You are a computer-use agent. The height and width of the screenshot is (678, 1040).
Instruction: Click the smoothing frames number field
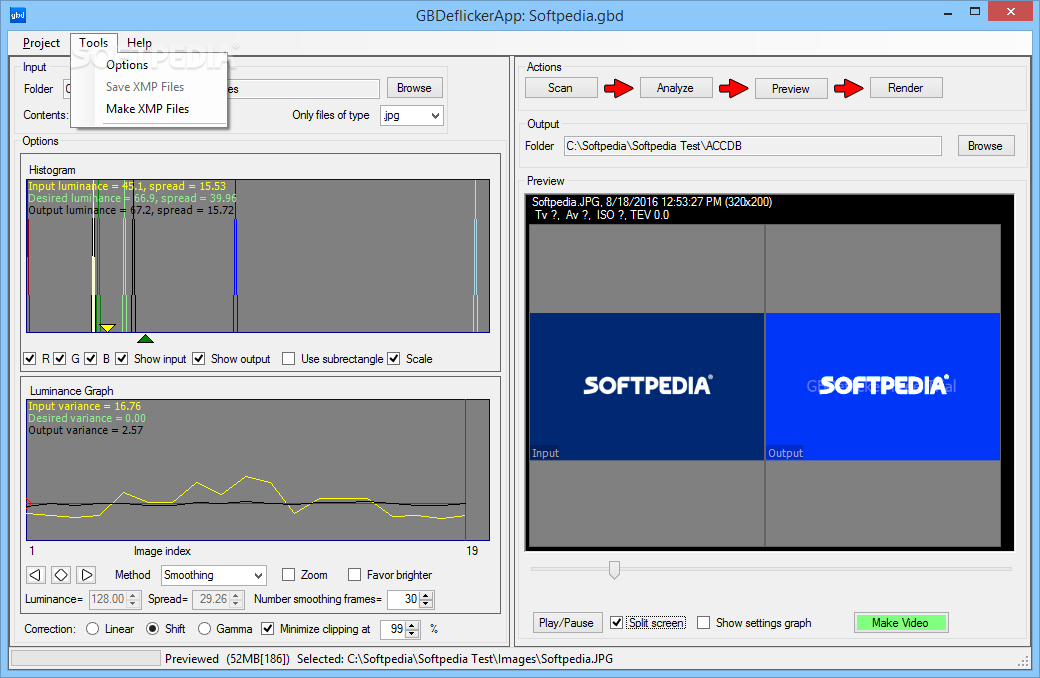pos(404,599)
